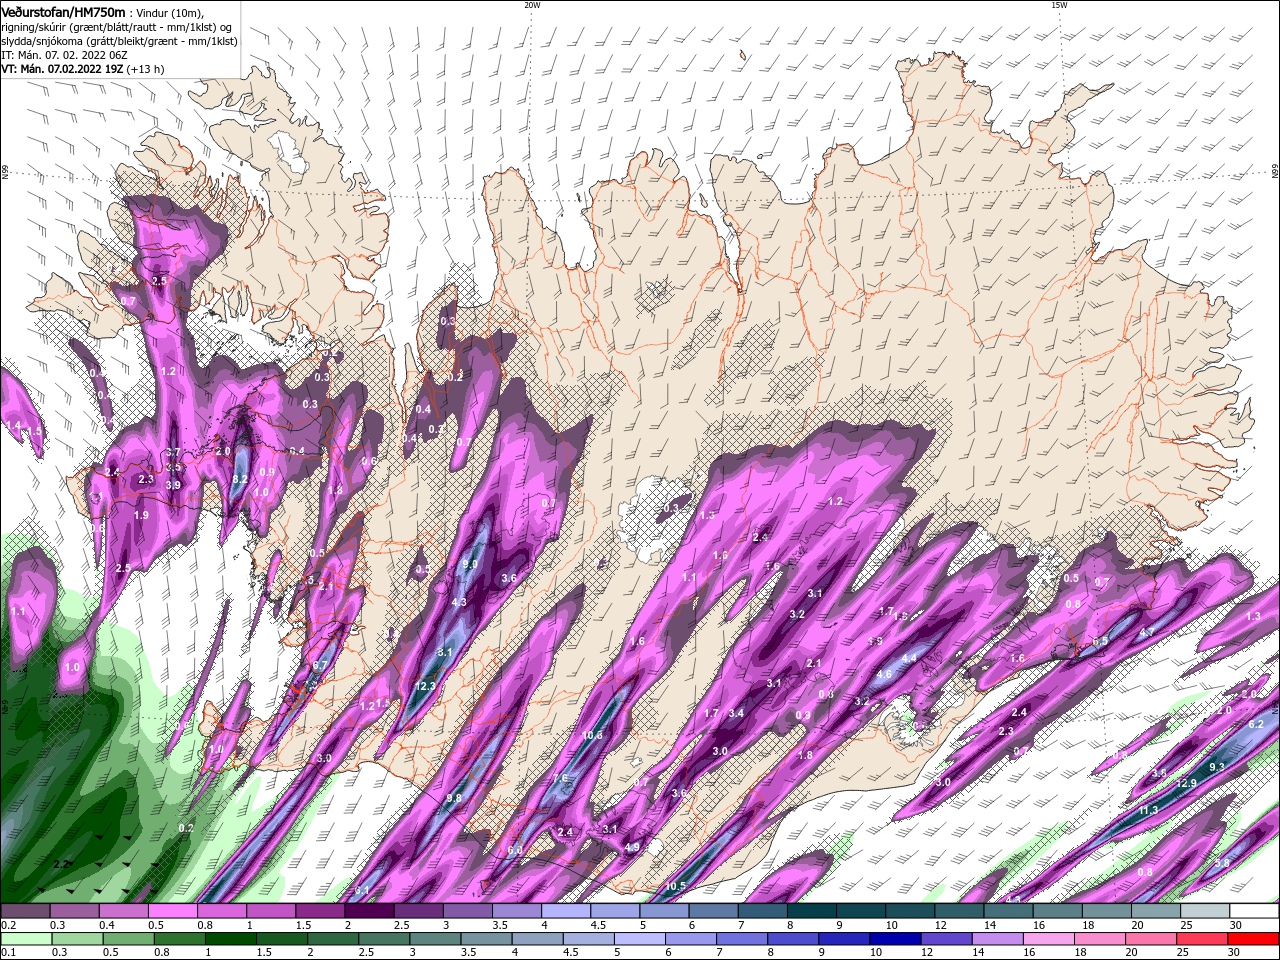Click the navy blue 10 swatch in the lower legend row
This screenshot has height=960, width=1280.
tap(894, 939)
